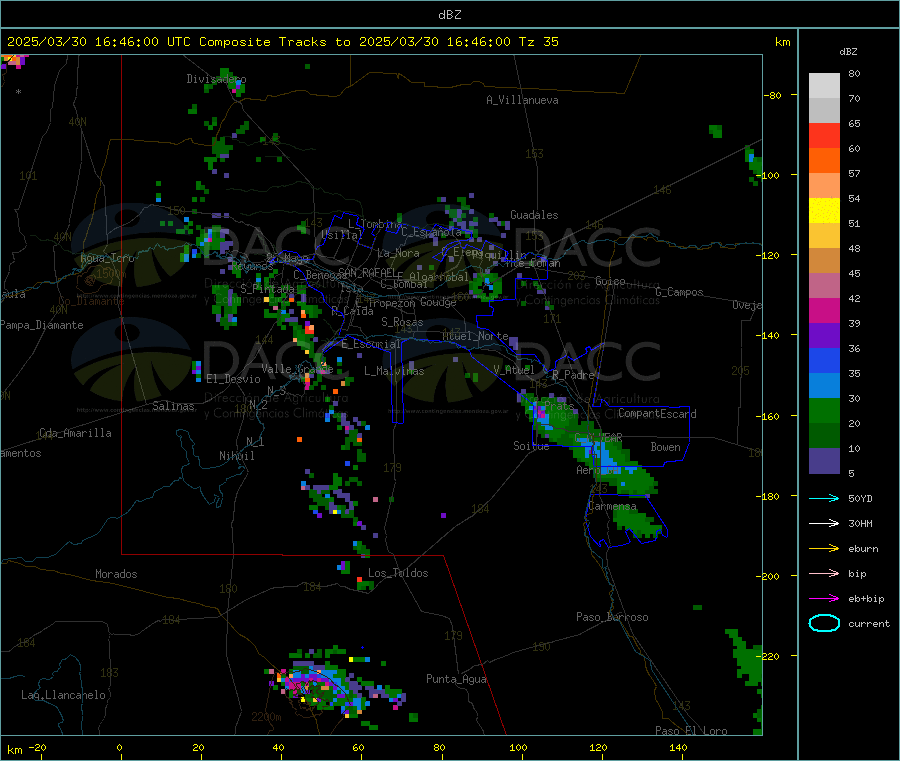
Task: Click the 'G_Campos' map label
Action: click(x=679, y=292)
